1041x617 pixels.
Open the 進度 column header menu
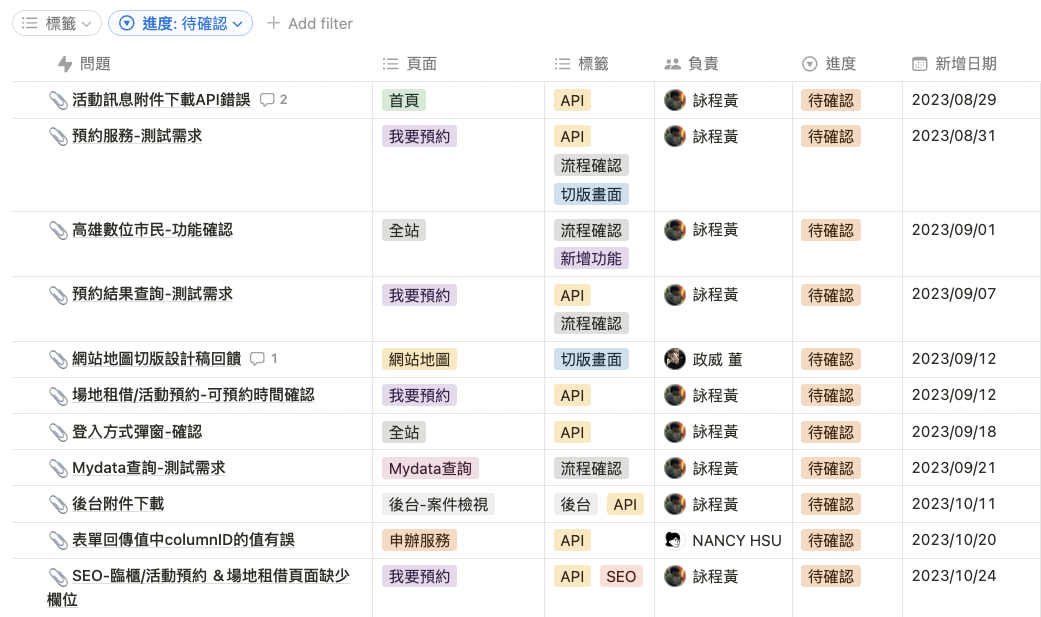tap(840, 64)
